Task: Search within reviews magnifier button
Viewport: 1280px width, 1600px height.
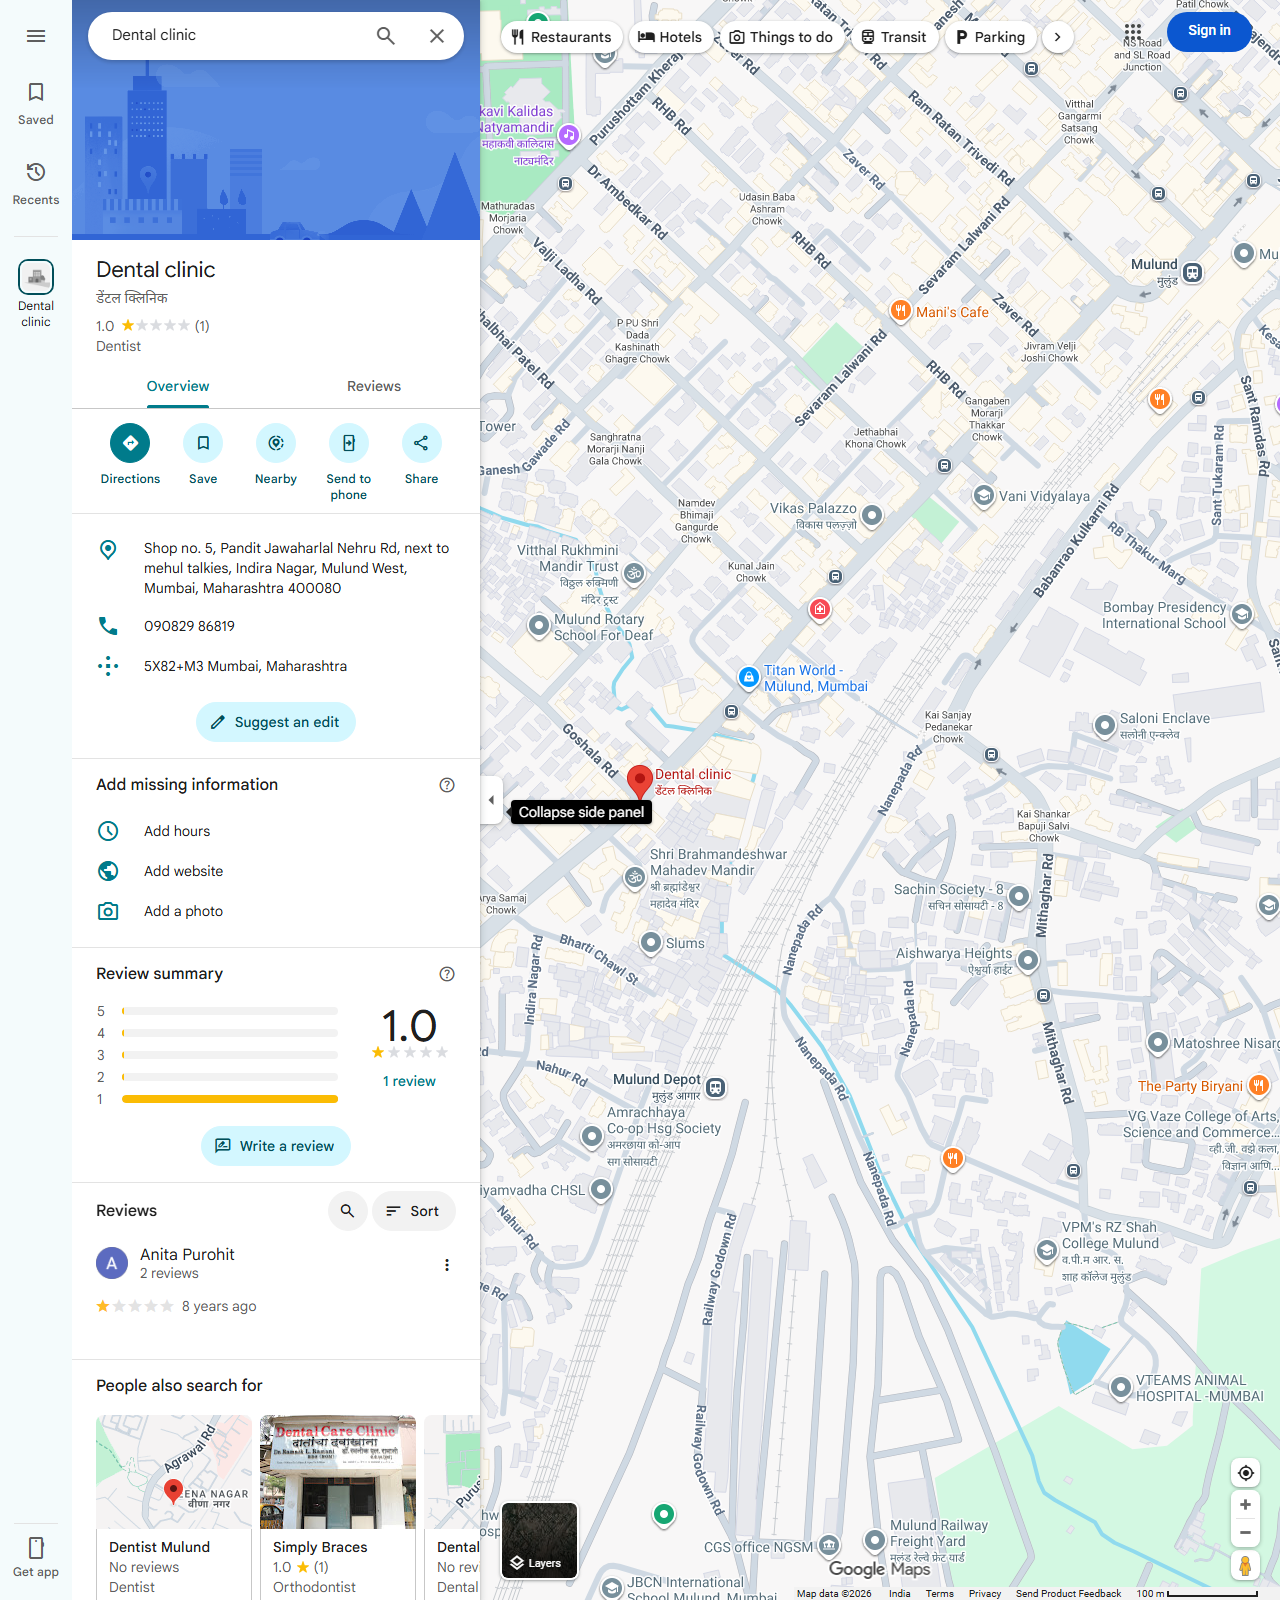Action: [347, 1211]
